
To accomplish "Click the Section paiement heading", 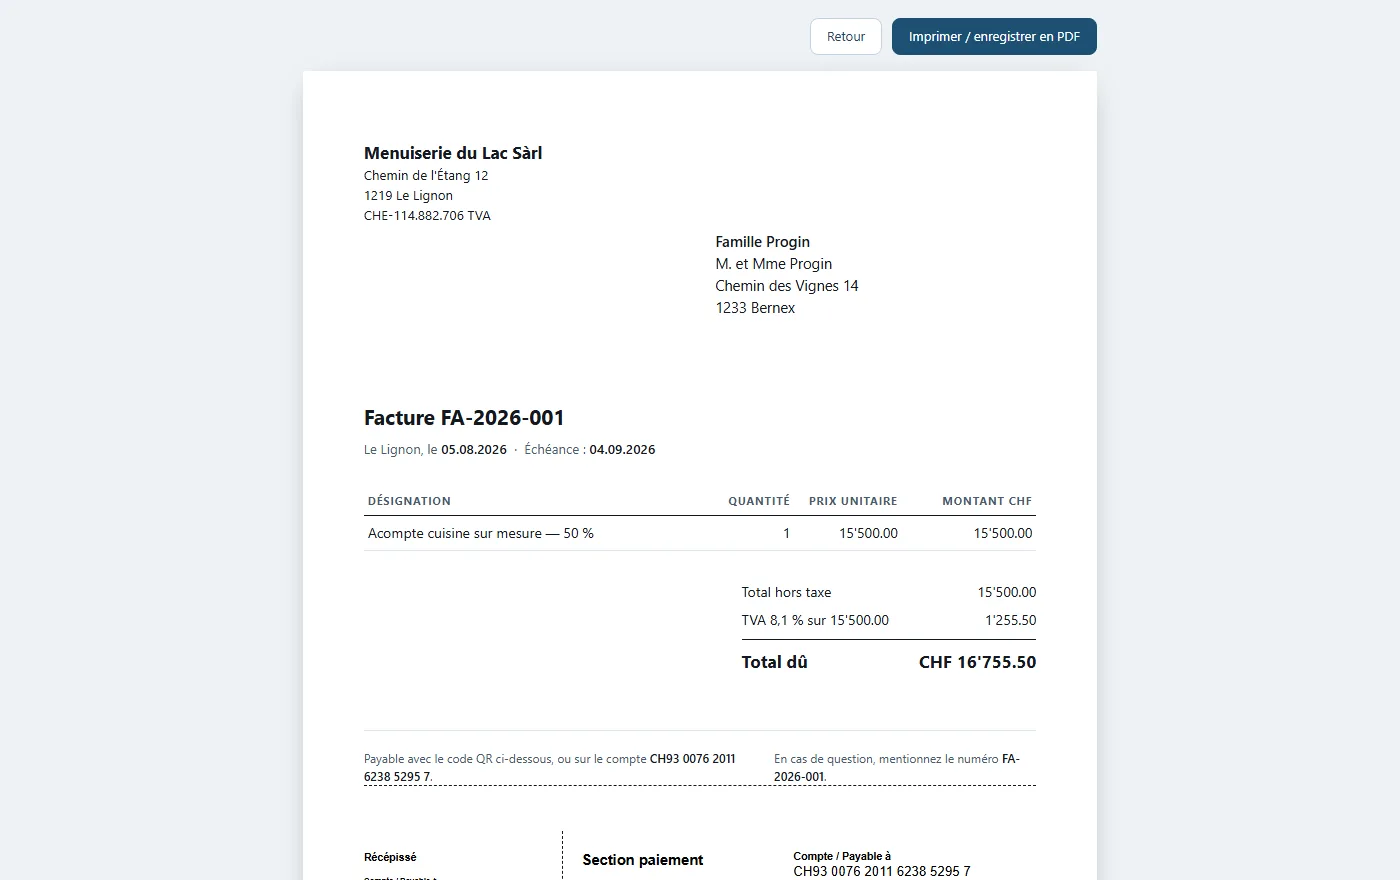I will (x=643, y=860).
